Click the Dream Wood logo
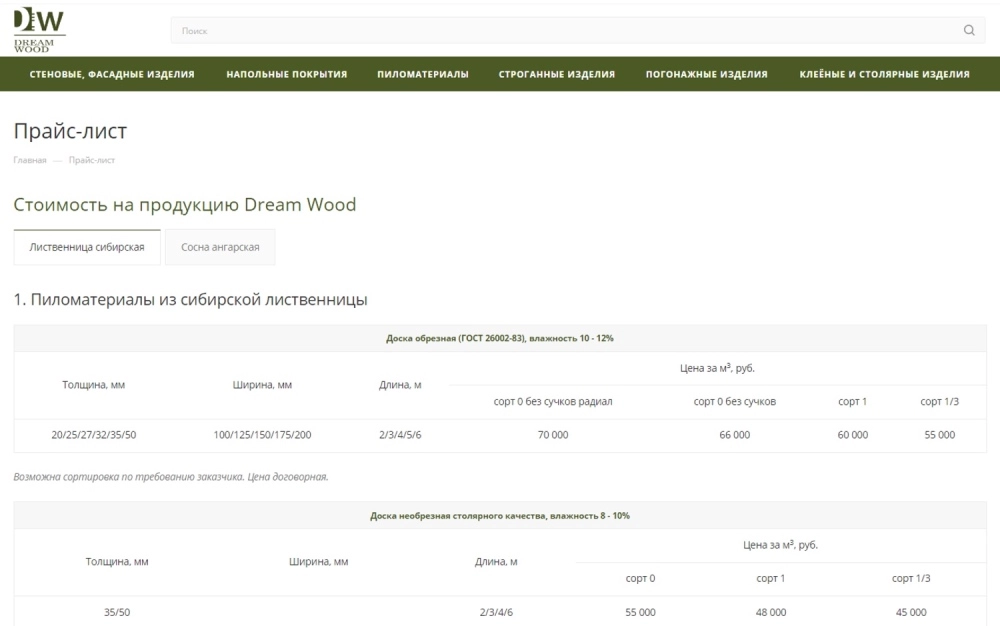 coord(39,29)
